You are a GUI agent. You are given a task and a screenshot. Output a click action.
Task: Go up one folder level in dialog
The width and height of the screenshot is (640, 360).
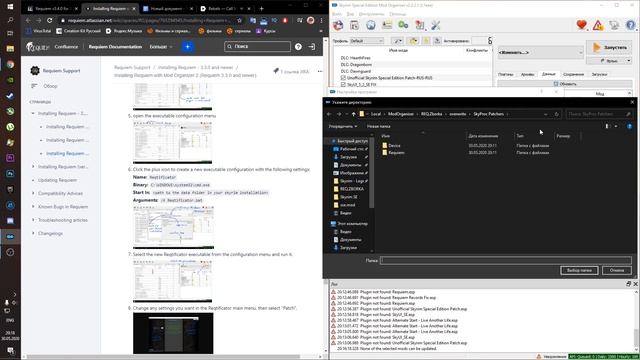(x=353, y=114)
